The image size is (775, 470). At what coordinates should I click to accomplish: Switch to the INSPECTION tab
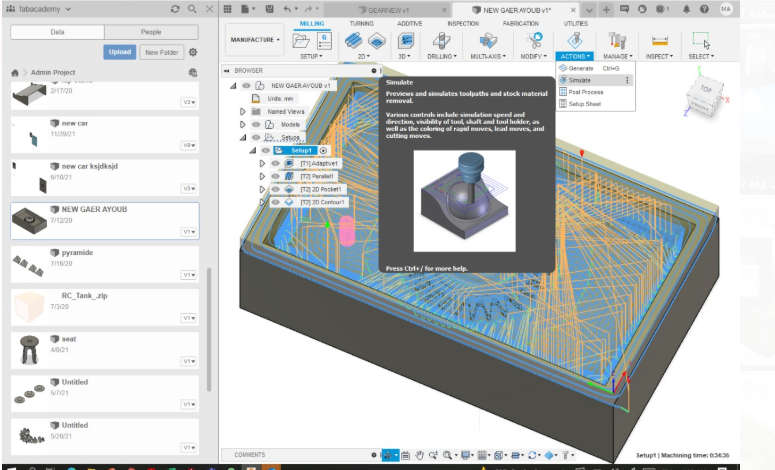pos(463,23)
